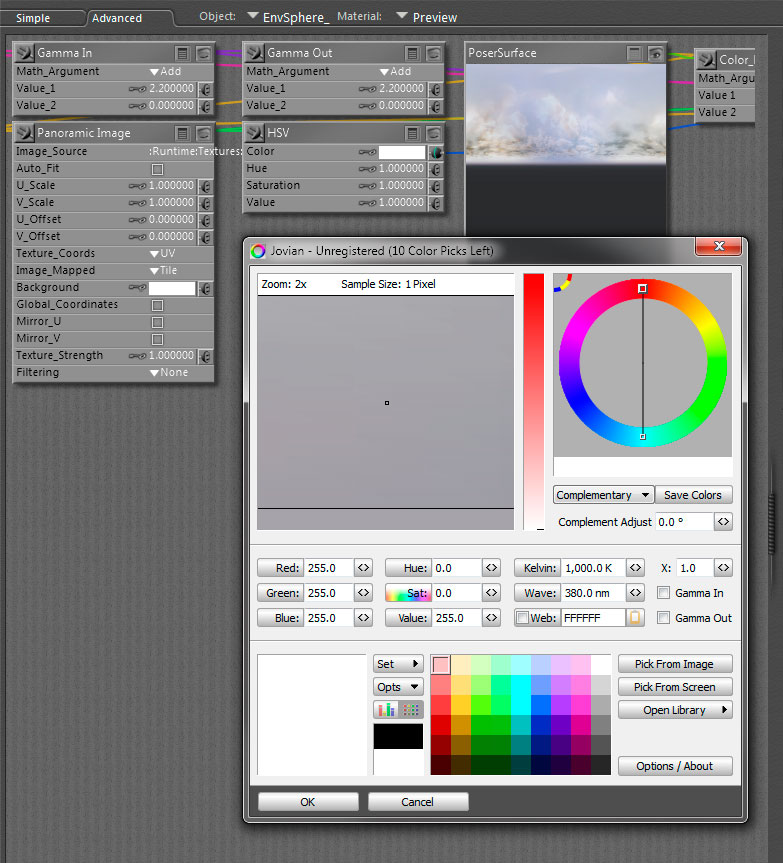Open the Open Library menu
783x863 pixels.
(675, 710)
